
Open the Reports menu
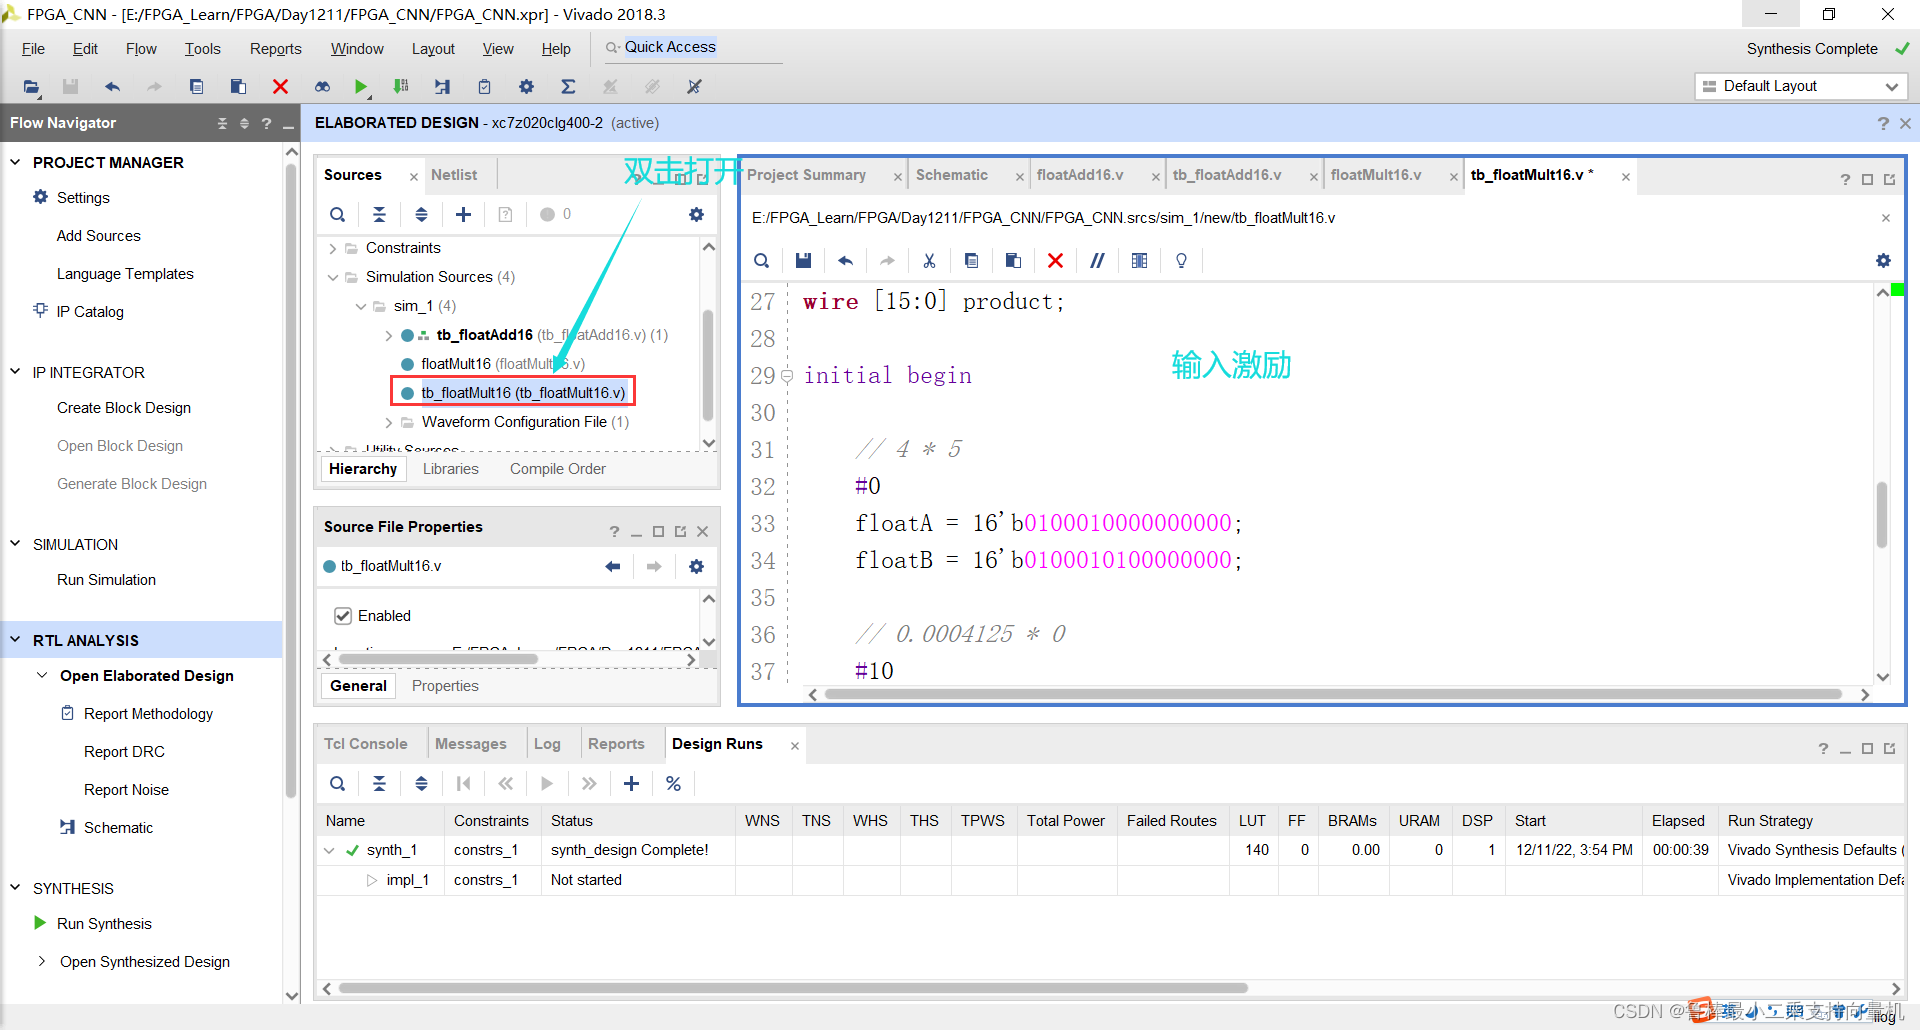tap(275, 48)
